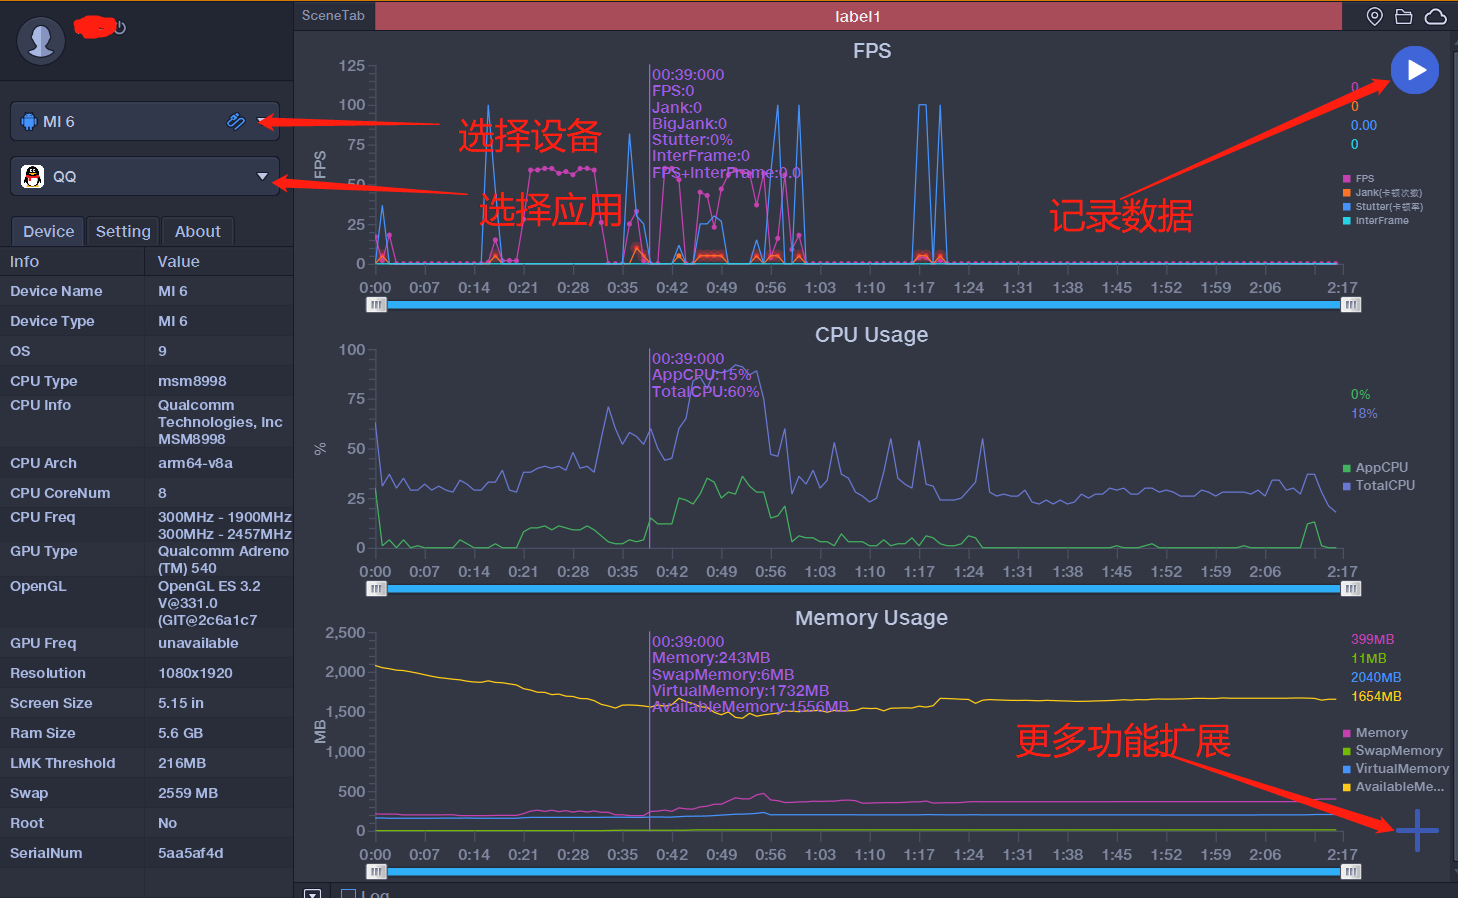The image size is (1458, 898).
Task: Click the Memory Usage chart title
Action: [872, 618]
